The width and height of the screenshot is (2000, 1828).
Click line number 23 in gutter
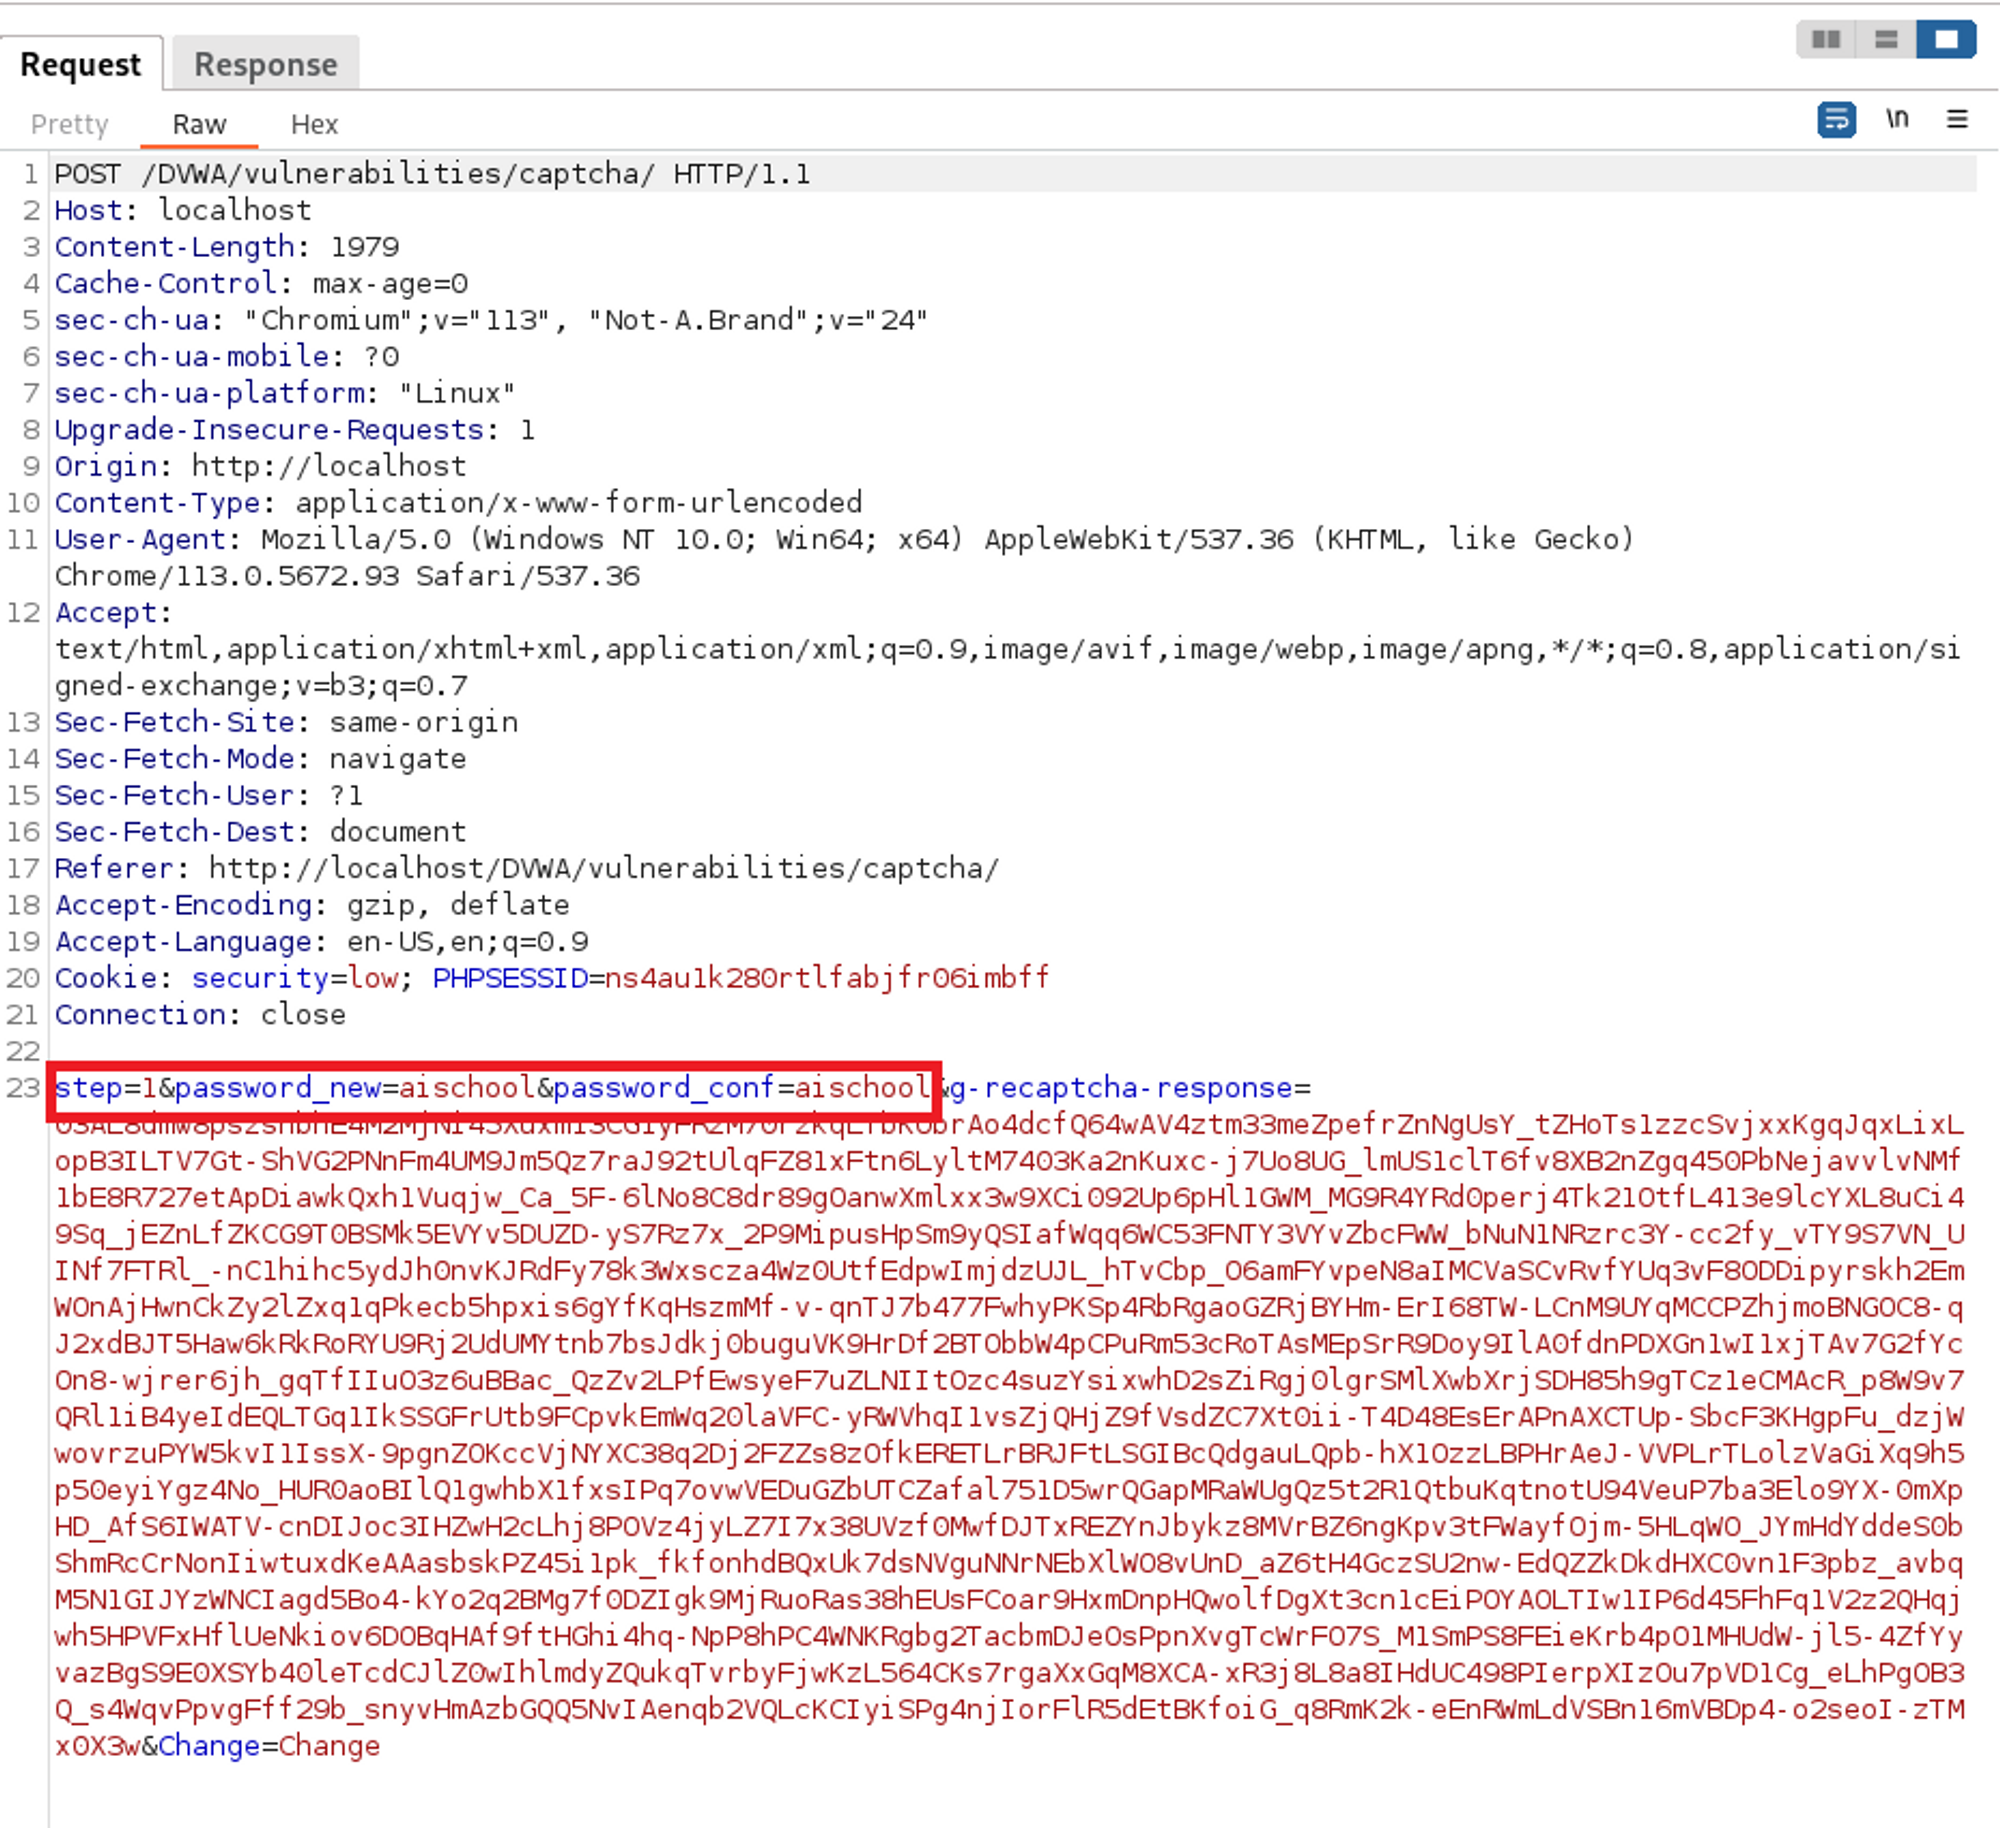point(23,1087)
